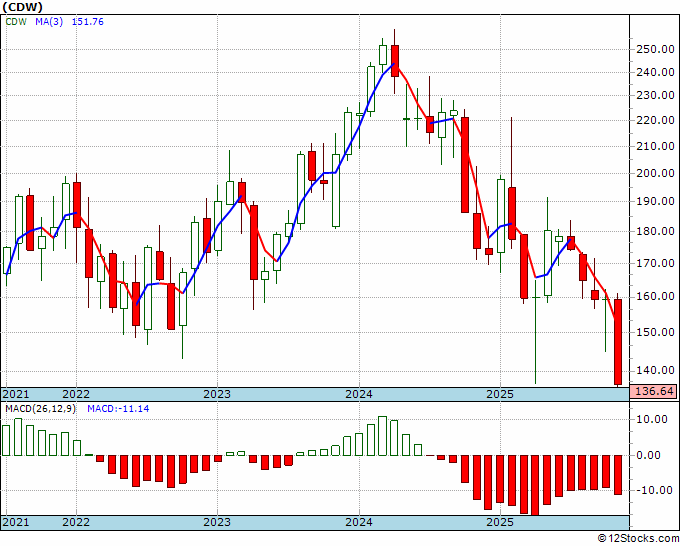Screen dimensions: 680x546
Task: Click the latest red candle closing near 136
Action: [618, 342]
